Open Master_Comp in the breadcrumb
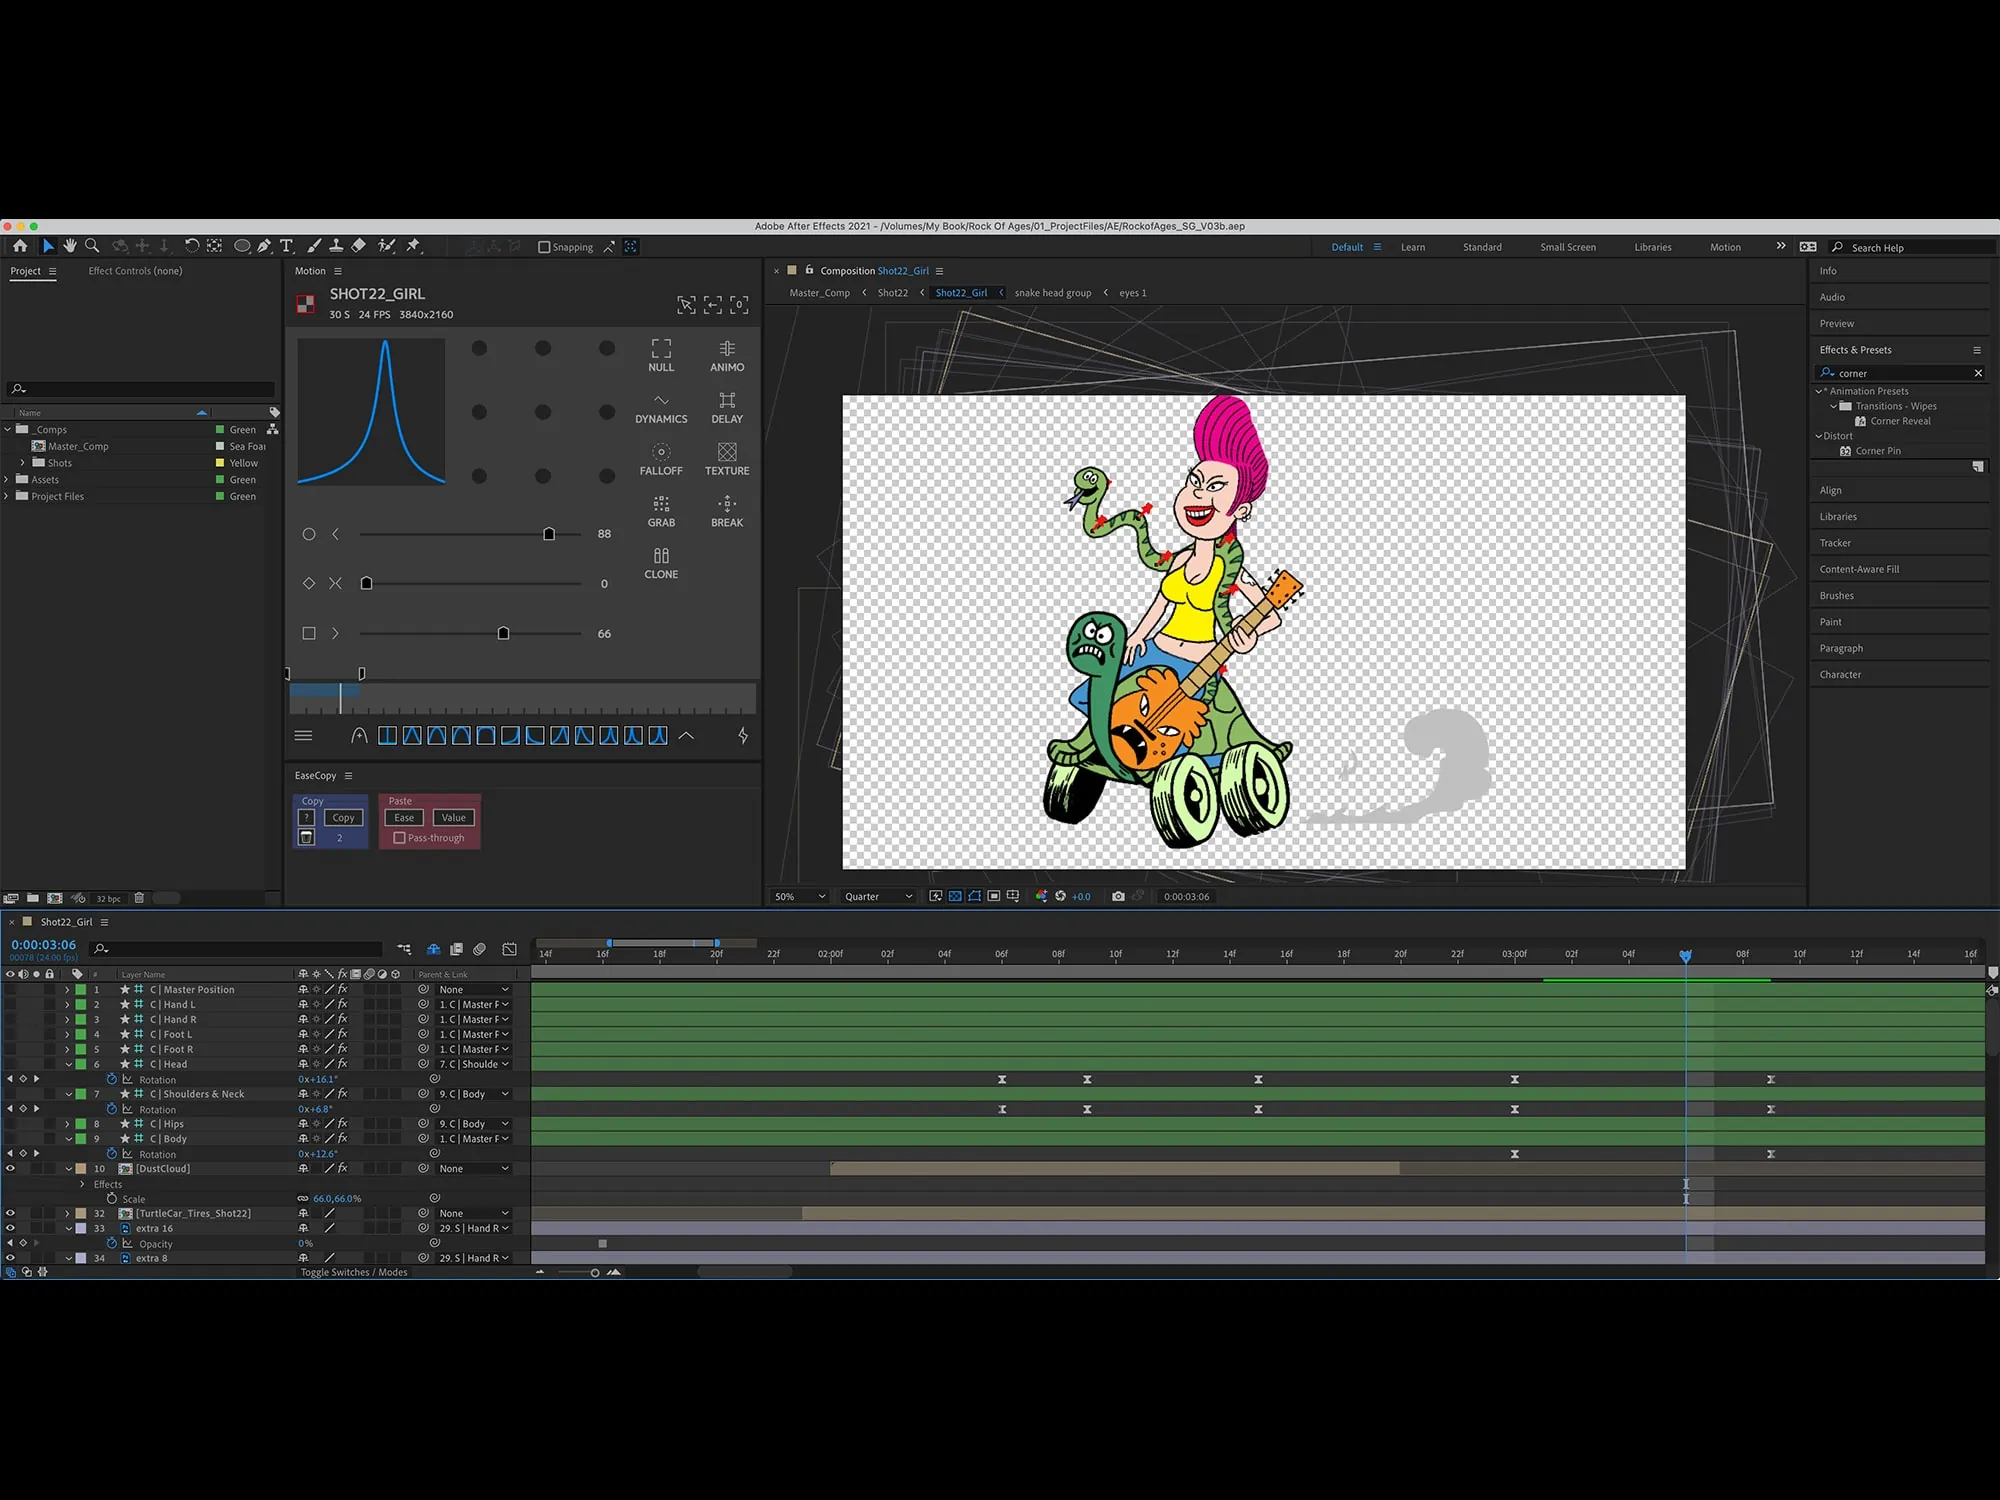Screen dimensions: 2000x1500 coord(819,293)
